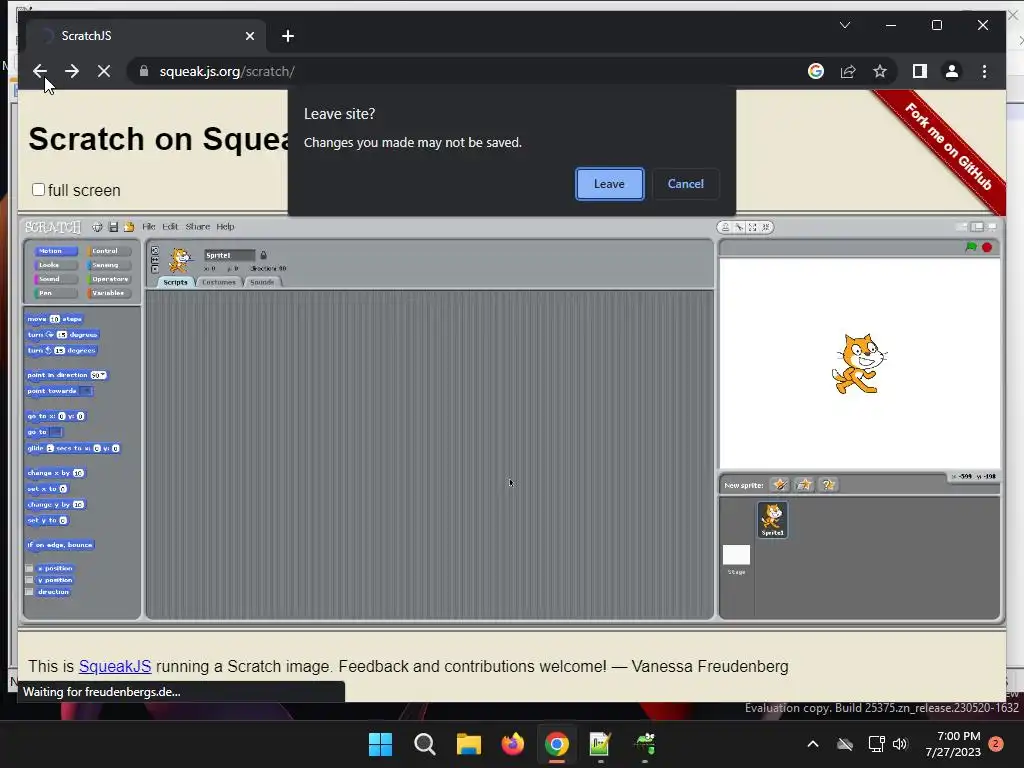The image size is (1024, 768).
Task: Select the Pen blocks category
Action: pos(56,293)
